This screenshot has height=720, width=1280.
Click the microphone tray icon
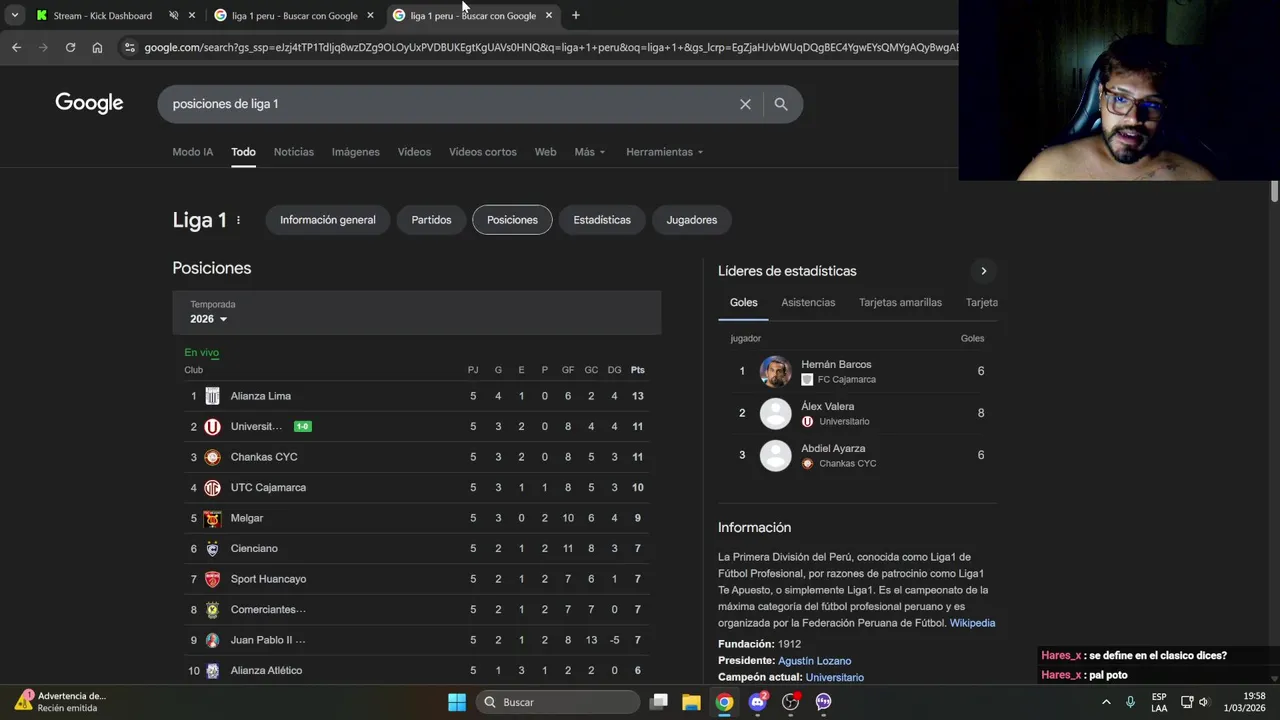click(x=1130, y=702)
